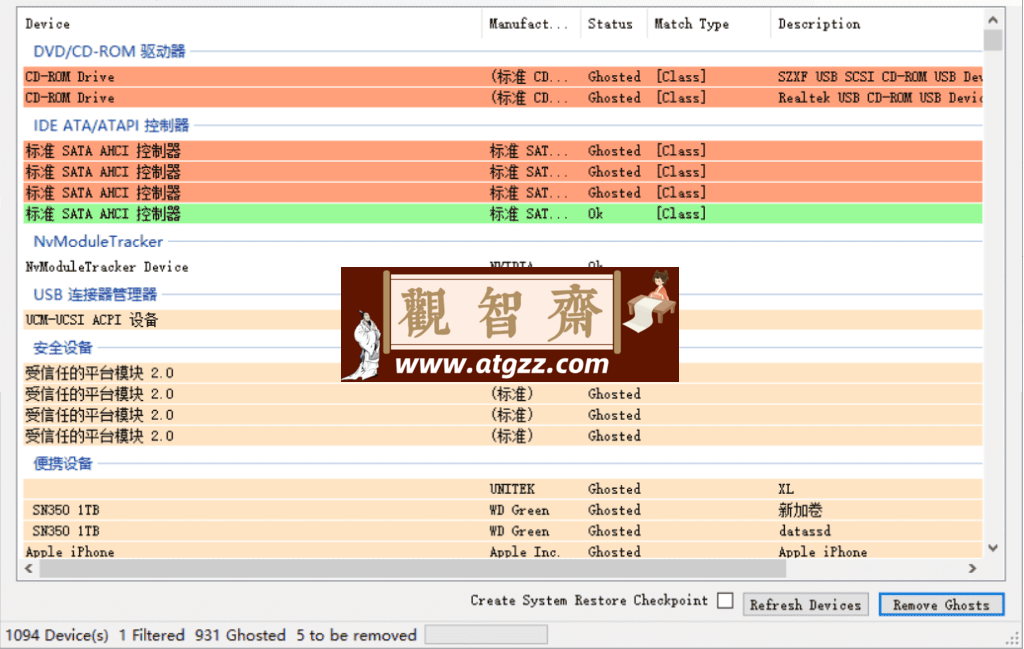Click the 5 to be removed status entry
The image size is (1024, 649).
click(357, 635)
